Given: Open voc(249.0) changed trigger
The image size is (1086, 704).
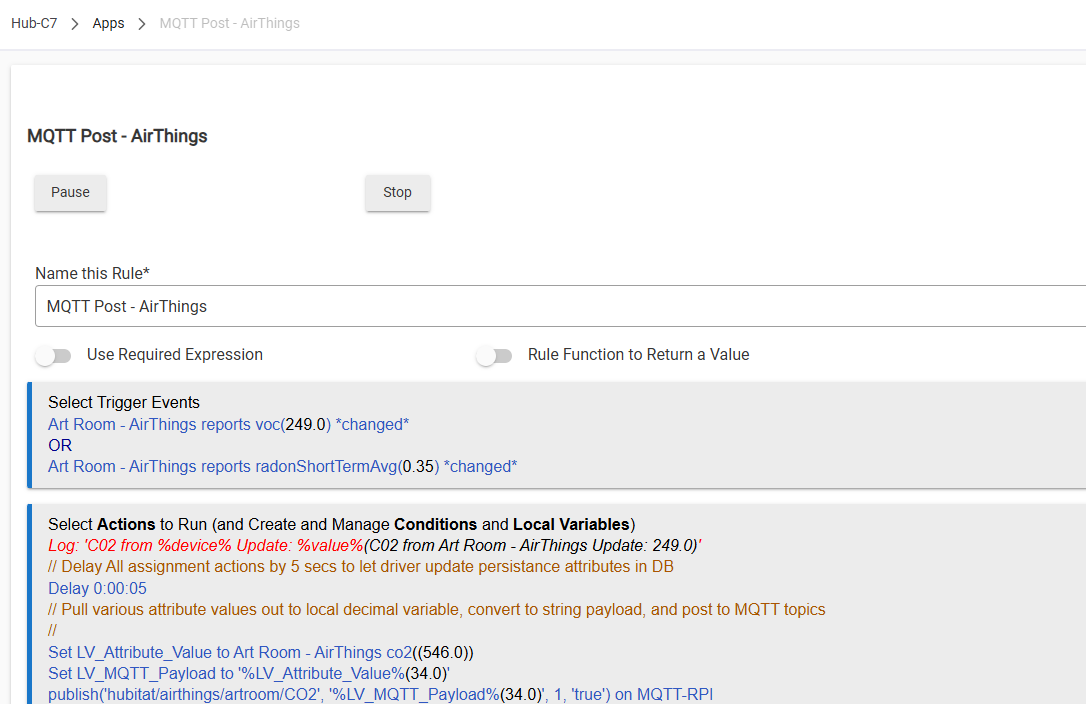Looking at the screenshot, I should click(x=229, y=425).
